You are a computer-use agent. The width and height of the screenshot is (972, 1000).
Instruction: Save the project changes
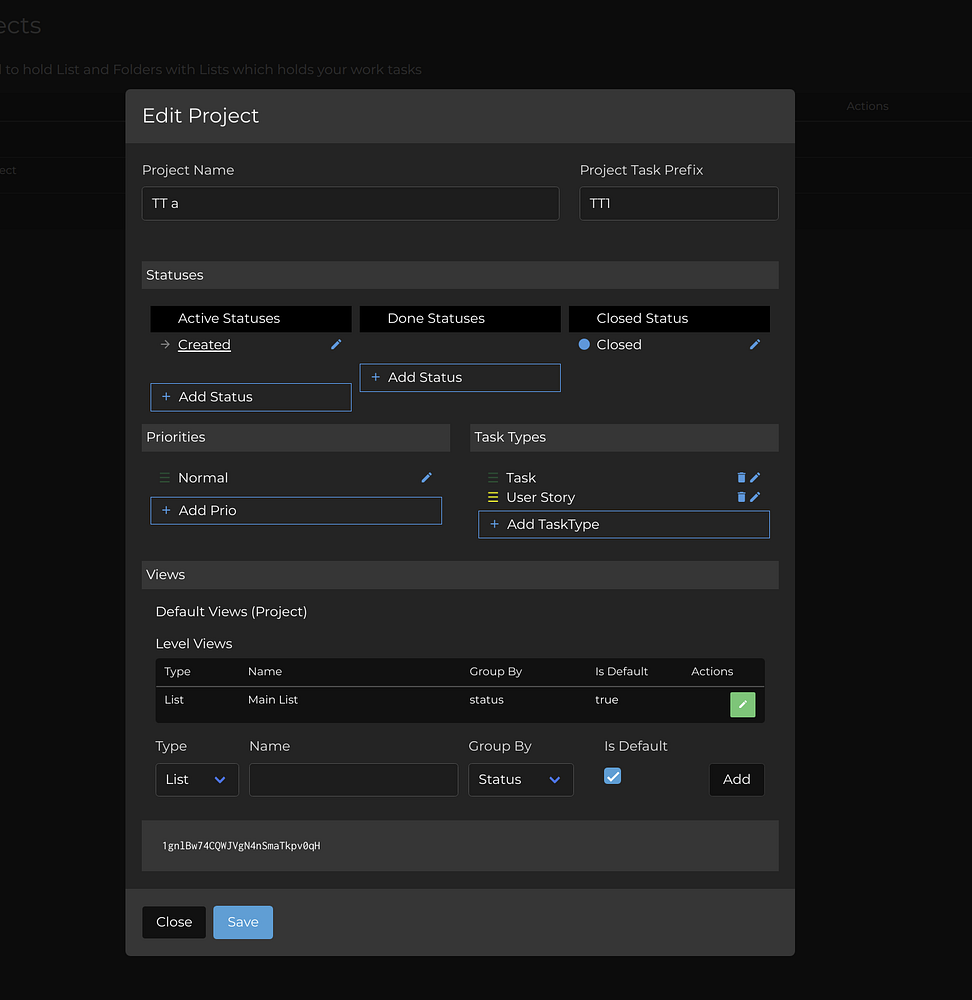[x=243, y=923]
